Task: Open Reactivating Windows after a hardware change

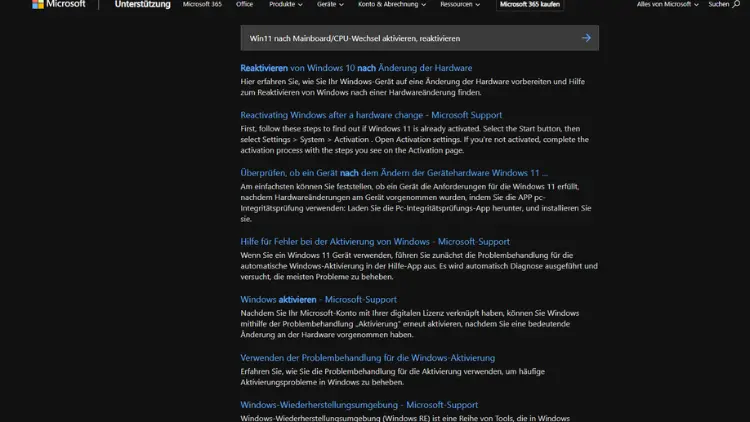Action: [x=371, y=115]
